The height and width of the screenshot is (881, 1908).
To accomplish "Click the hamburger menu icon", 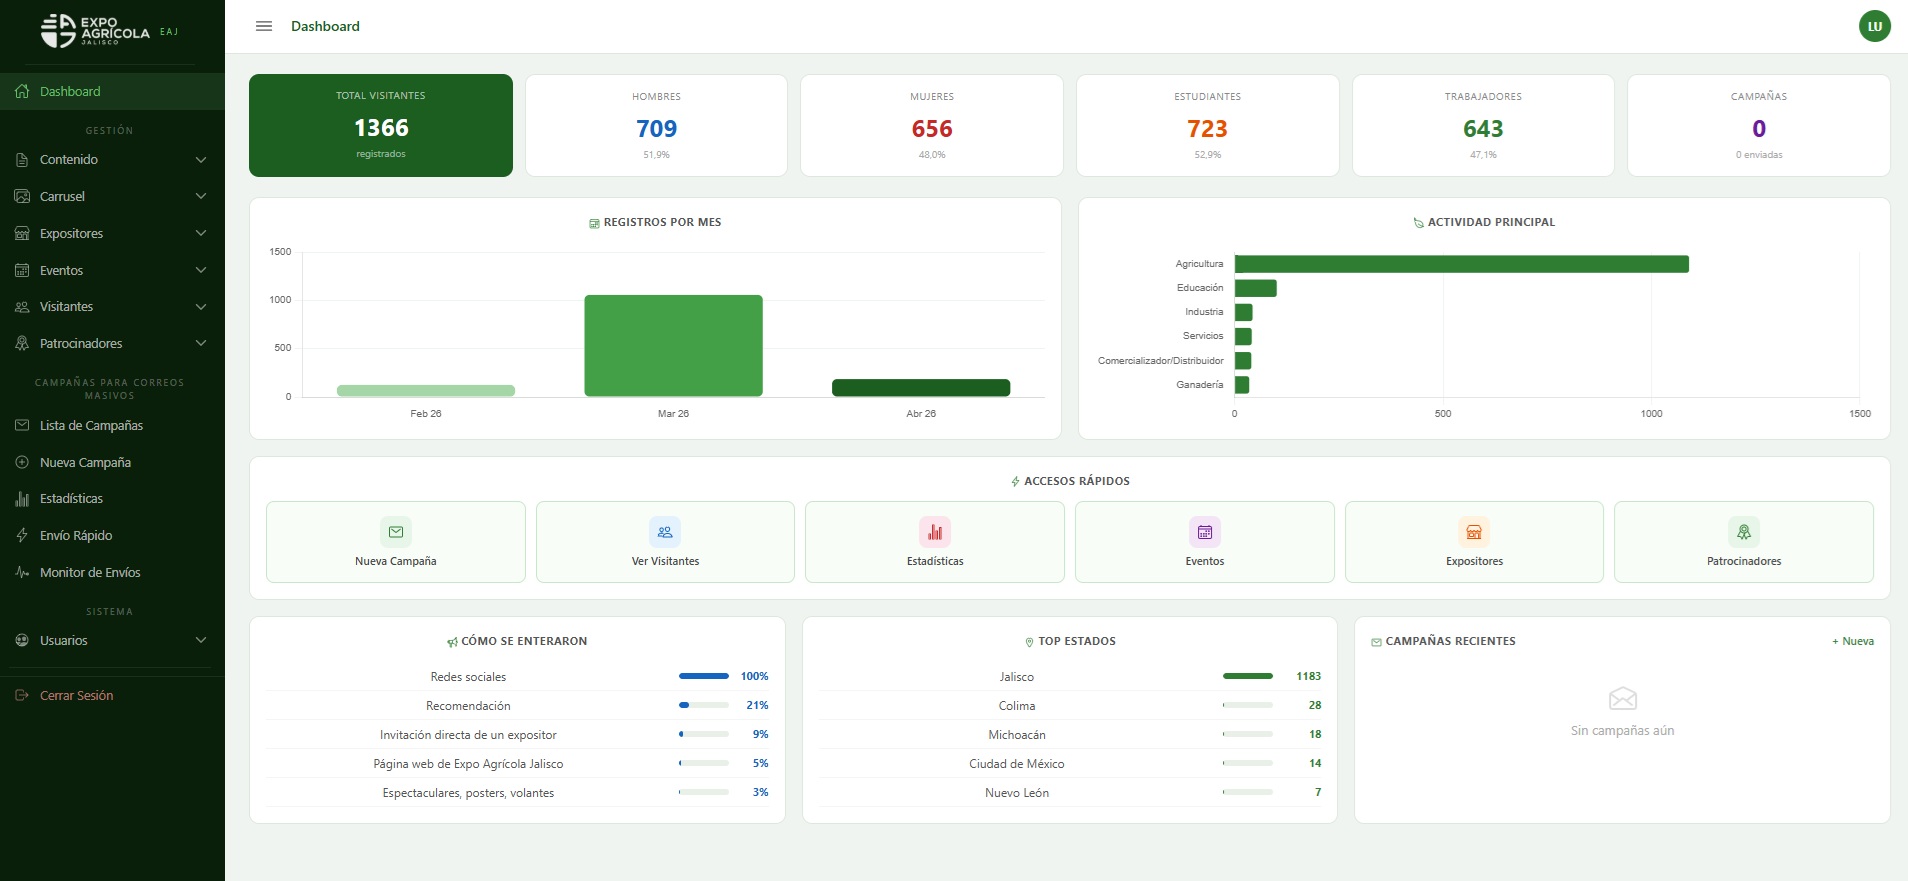I will click(x=264, y=26).
